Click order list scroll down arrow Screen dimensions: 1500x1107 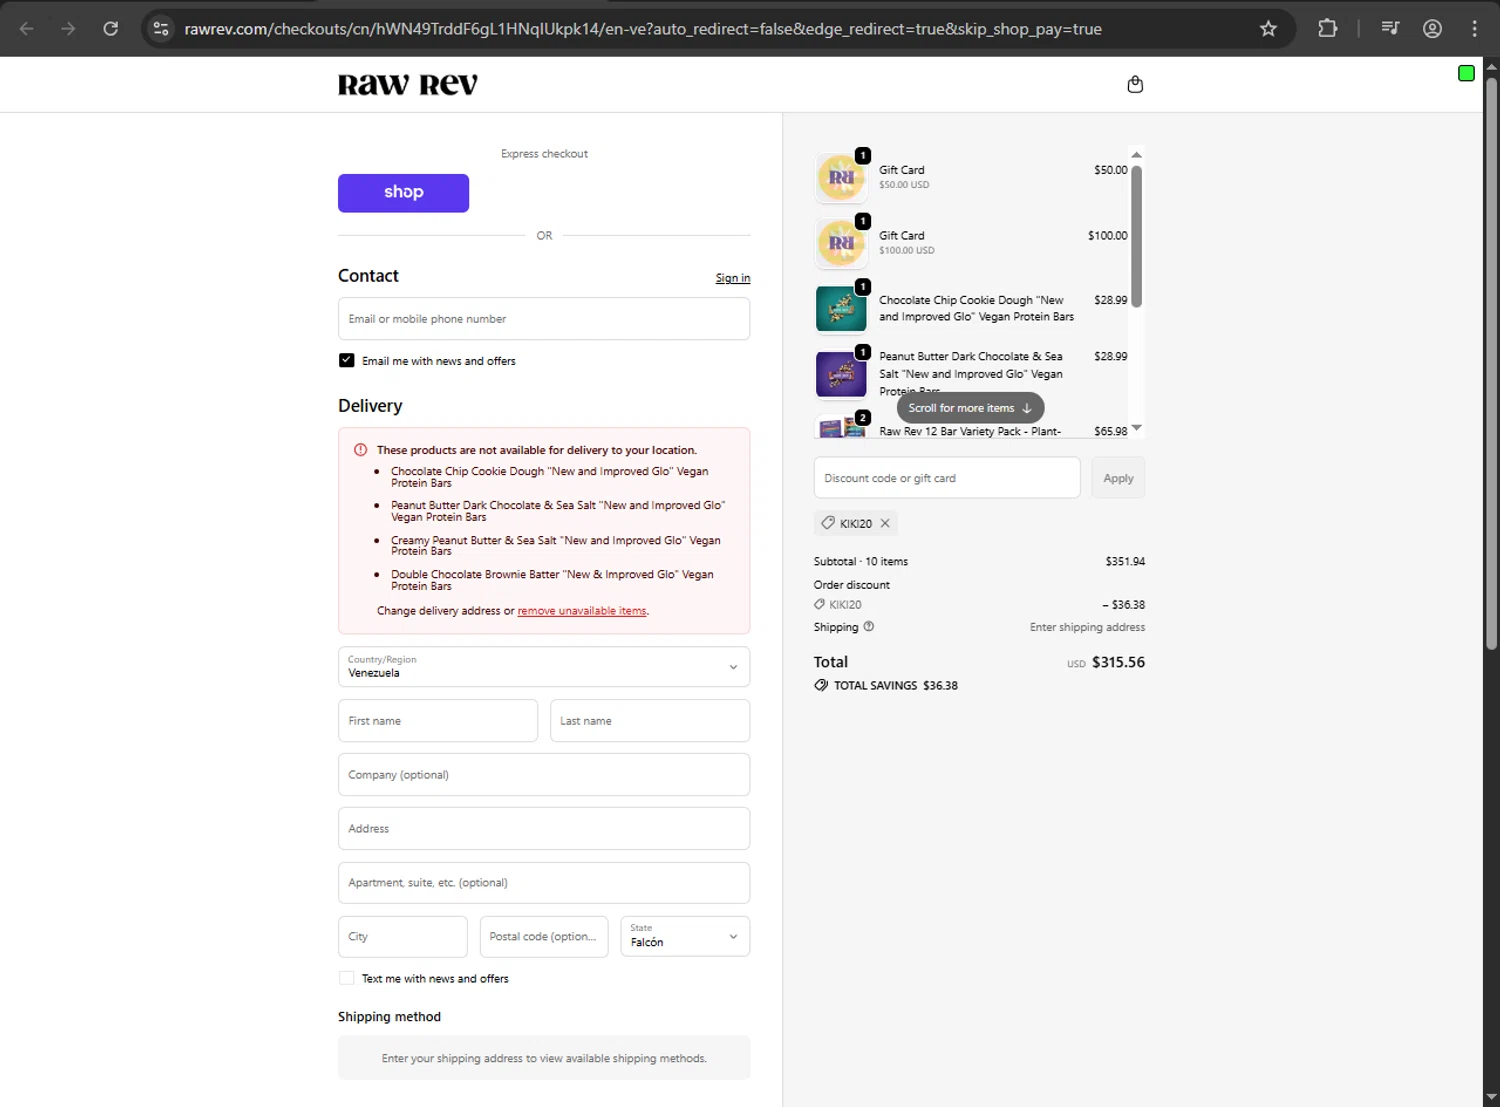1136,428
